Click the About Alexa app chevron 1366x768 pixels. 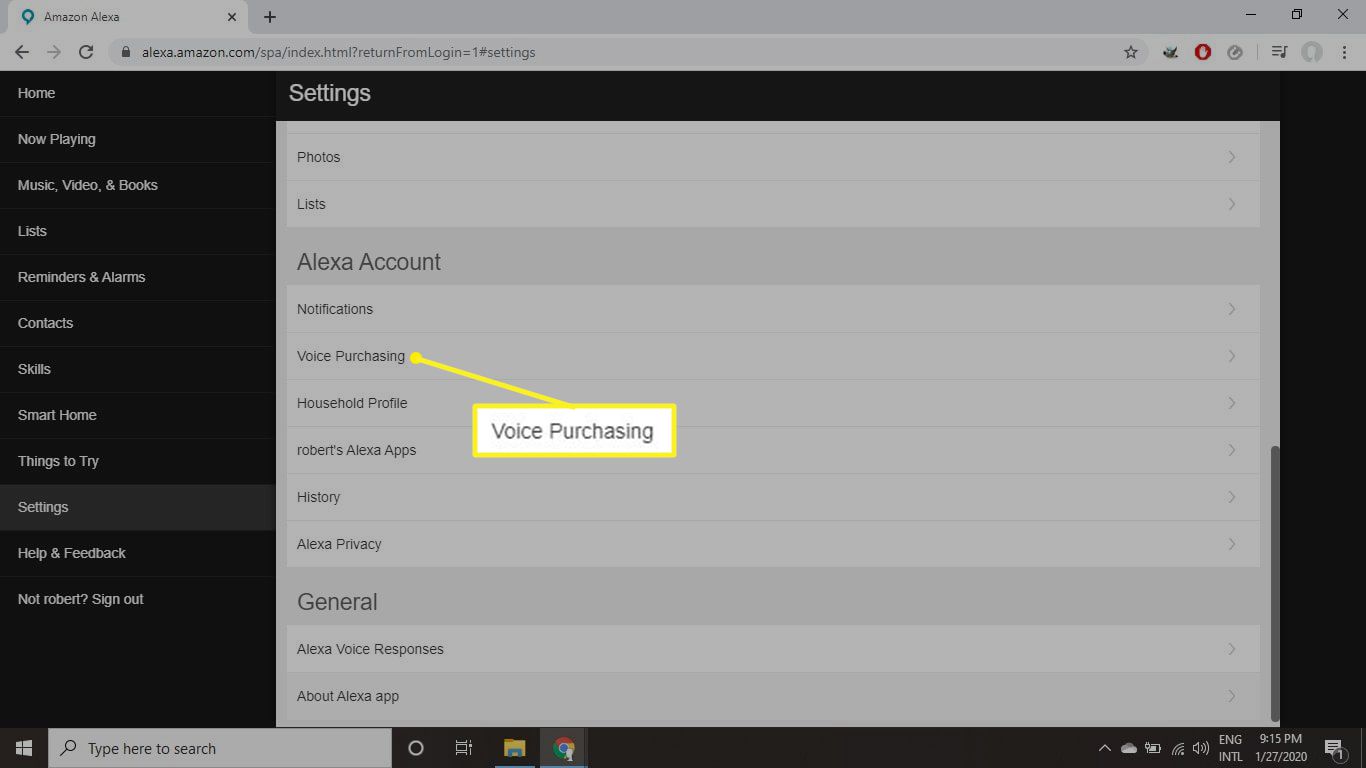point(1232,696)
